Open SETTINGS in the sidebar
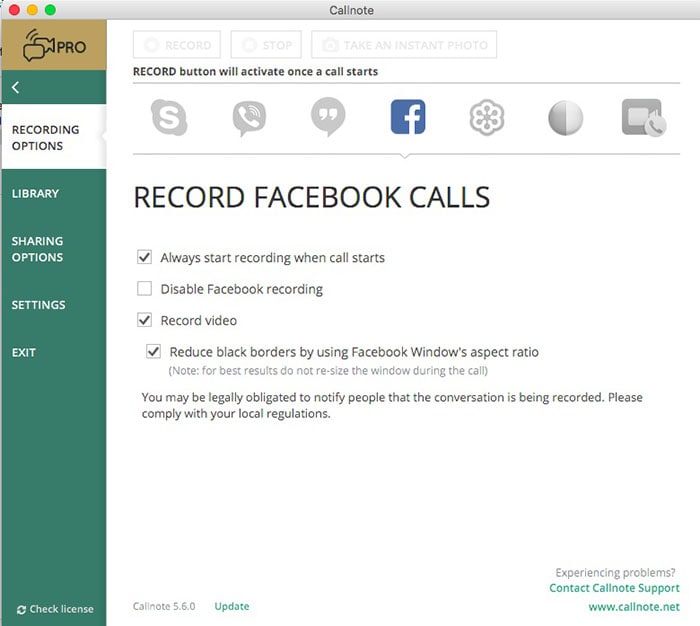 click(x=38, y=305)
